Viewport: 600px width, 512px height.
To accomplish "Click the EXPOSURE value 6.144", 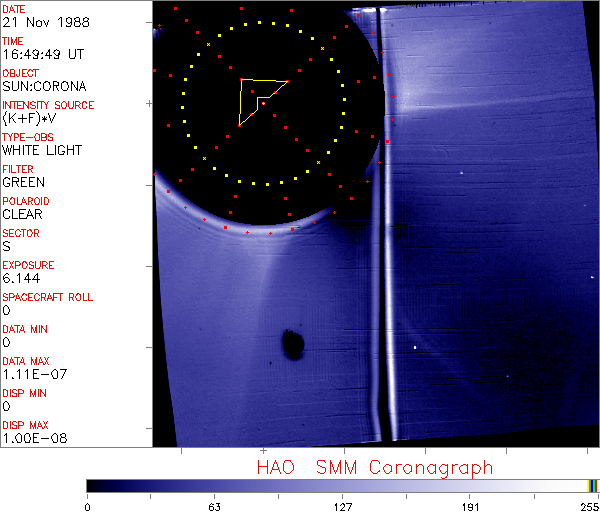I will pyautogui.click(x=22, y=278).
